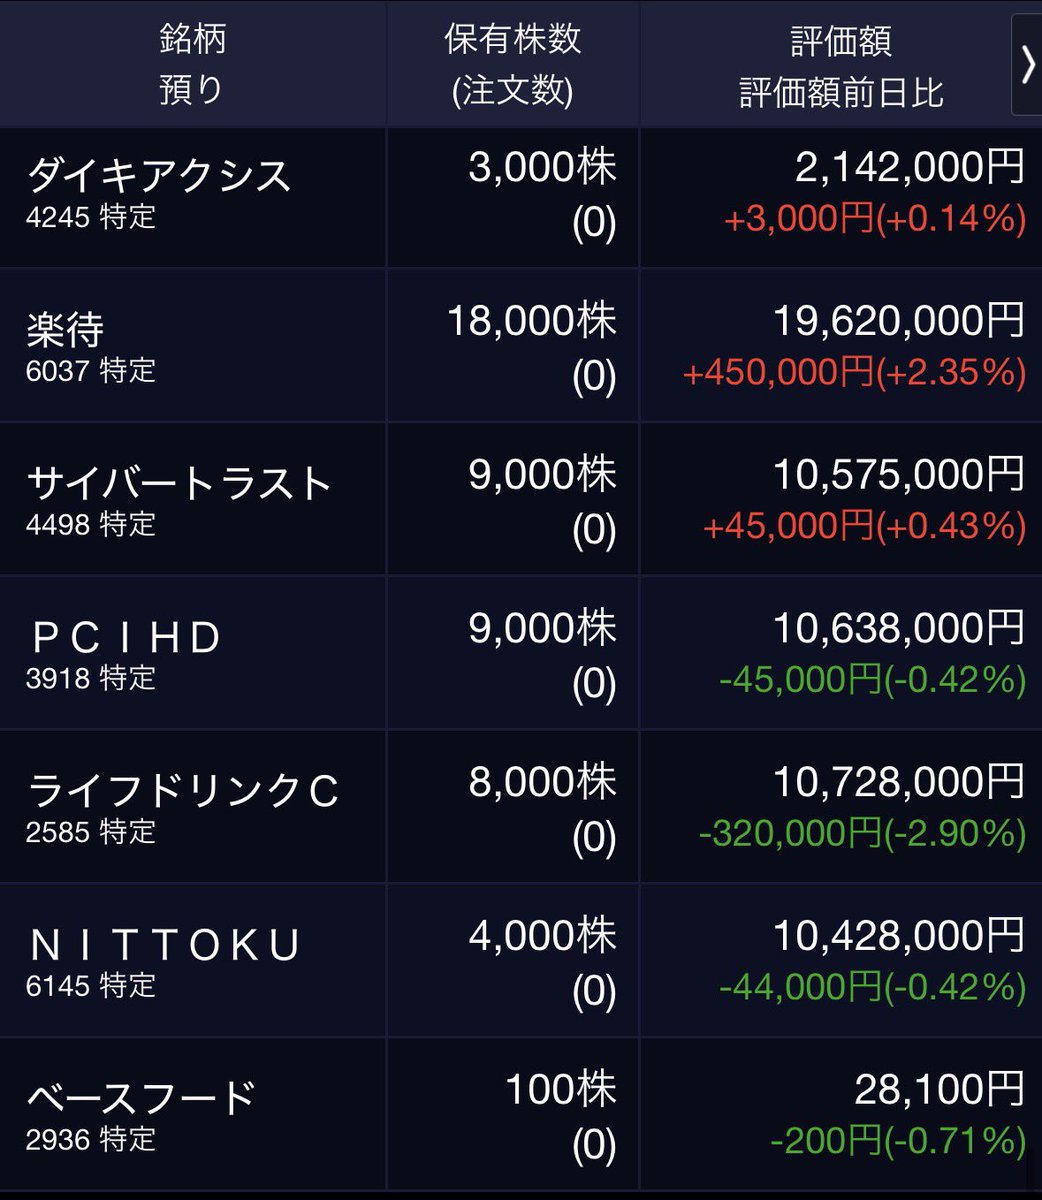Tap the ダイキアクシス 3,000株 quantity
Screen dimensions: 1042x1200
point(541,167)
